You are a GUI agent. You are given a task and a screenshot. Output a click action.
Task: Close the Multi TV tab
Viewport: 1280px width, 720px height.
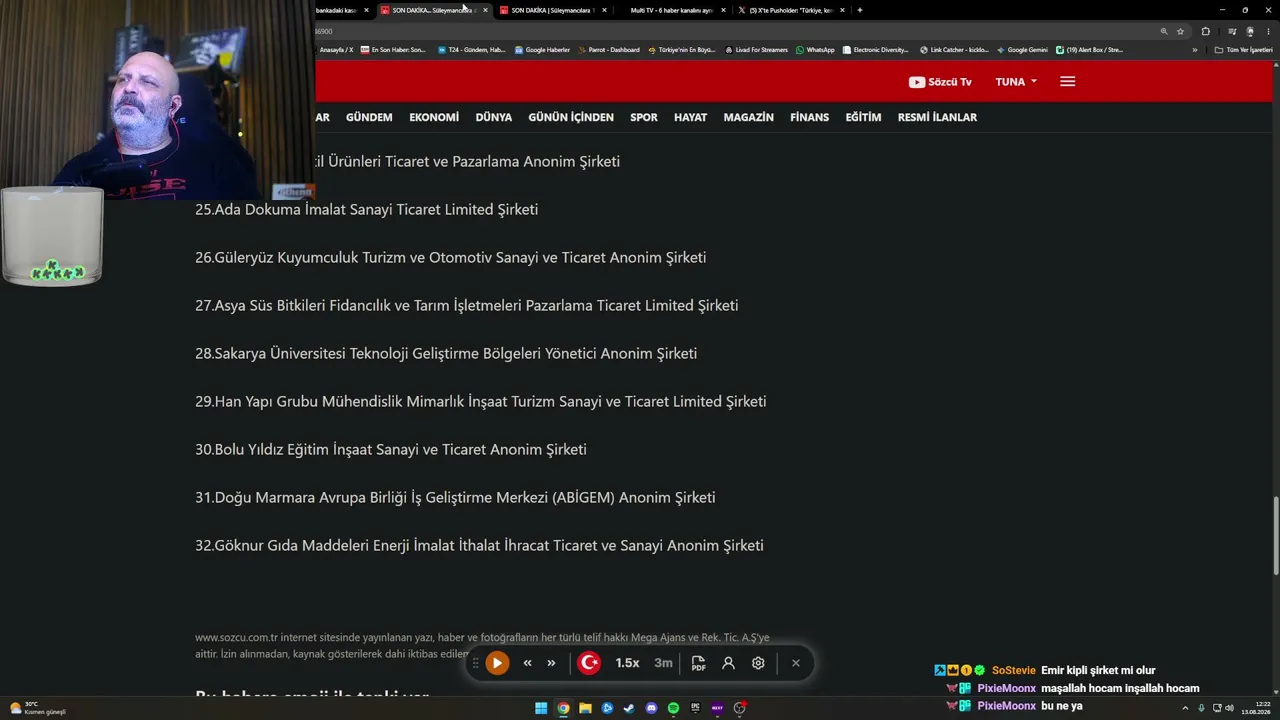point(723,10)
